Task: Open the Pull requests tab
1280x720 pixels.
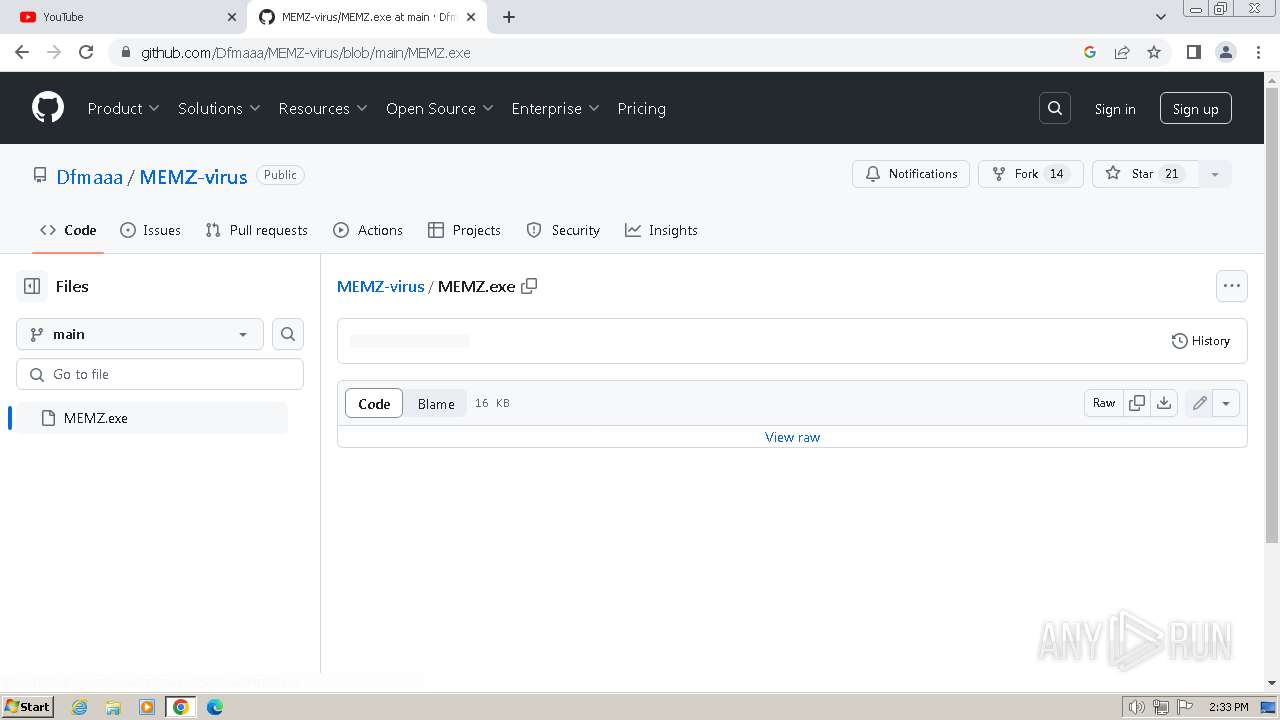Action: tap(256, 230)
